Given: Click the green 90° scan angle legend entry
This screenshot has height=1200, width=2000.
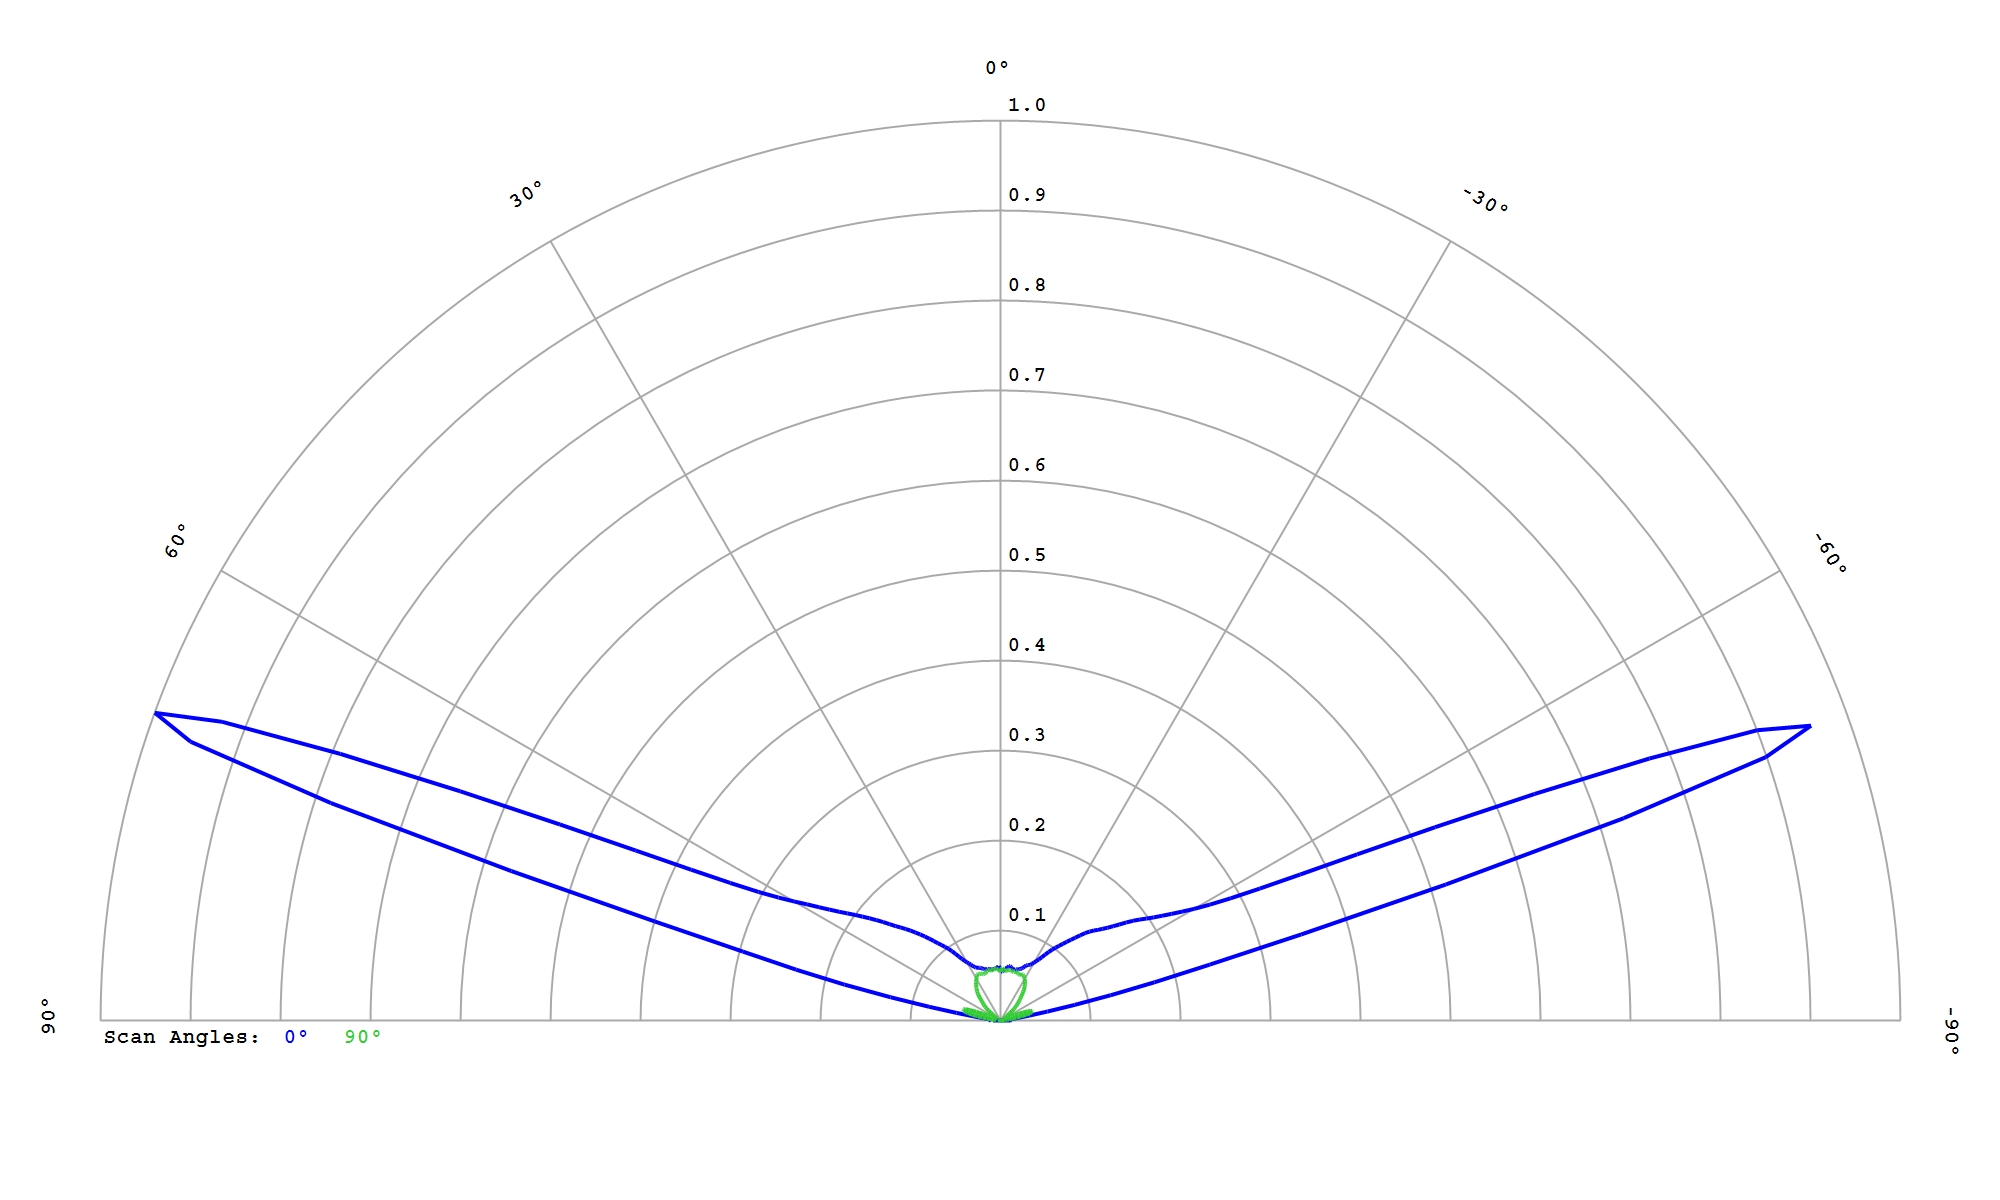Looking at the screenshot, I should pyautogui.click(x=362, y=1038).
